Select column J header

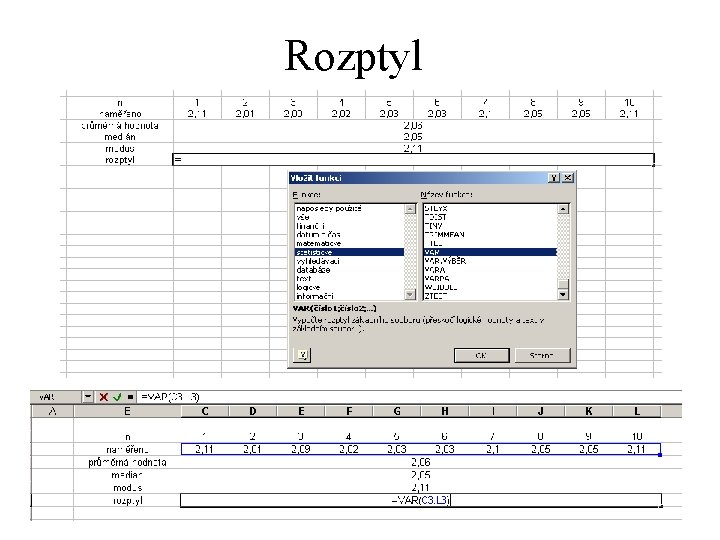click(540, 411)
